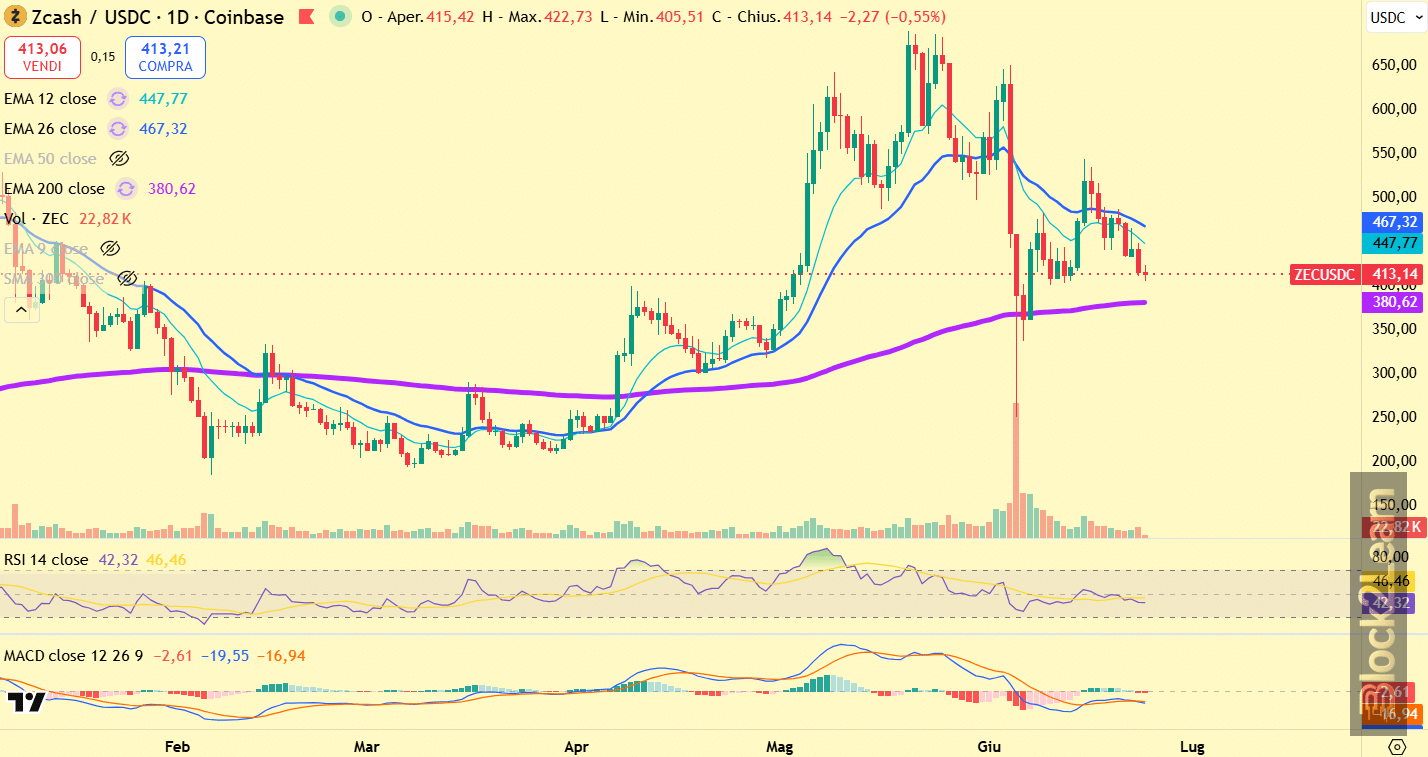
Task: Click the blue 467,32 price axis label
Action: pyautogui.click(x=1394, y=222)
